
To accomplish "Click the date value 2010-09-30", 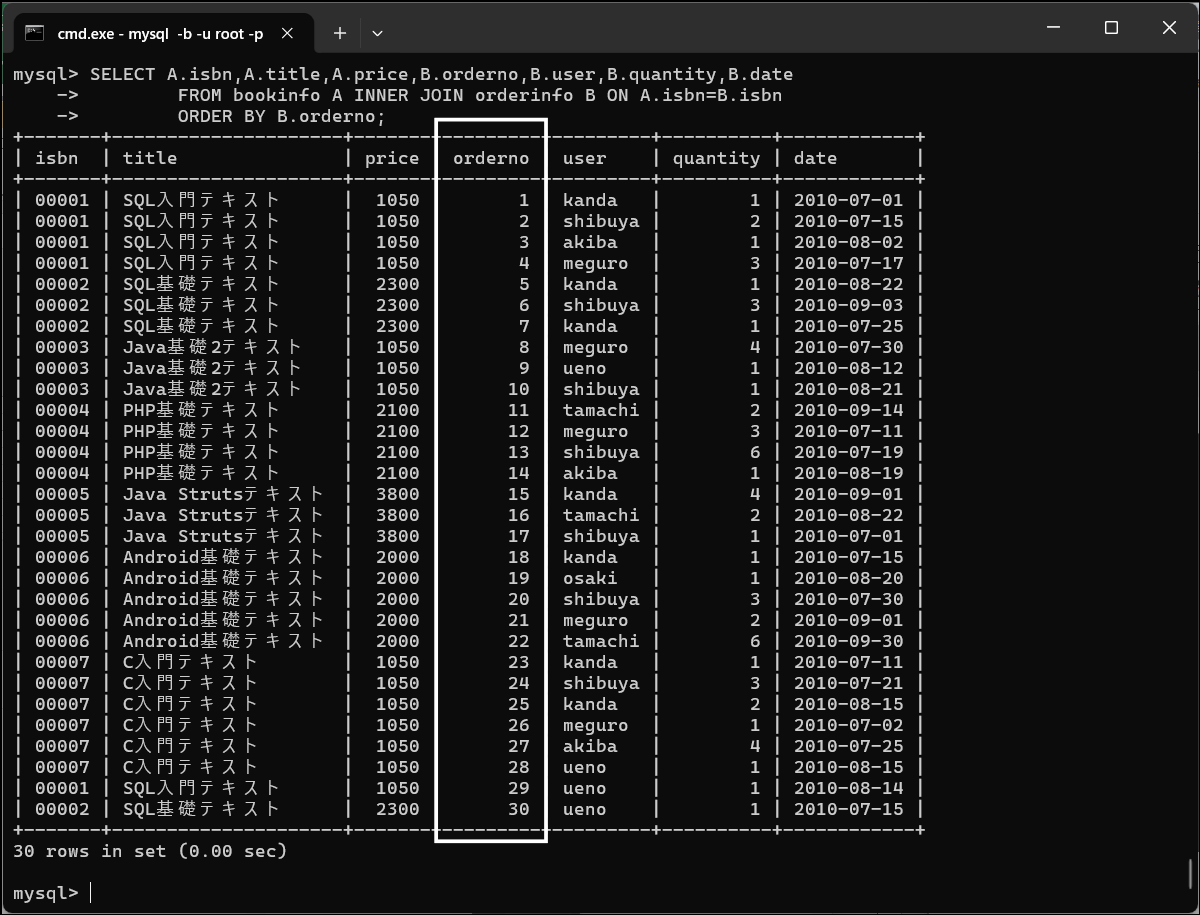I will [848, 641].
